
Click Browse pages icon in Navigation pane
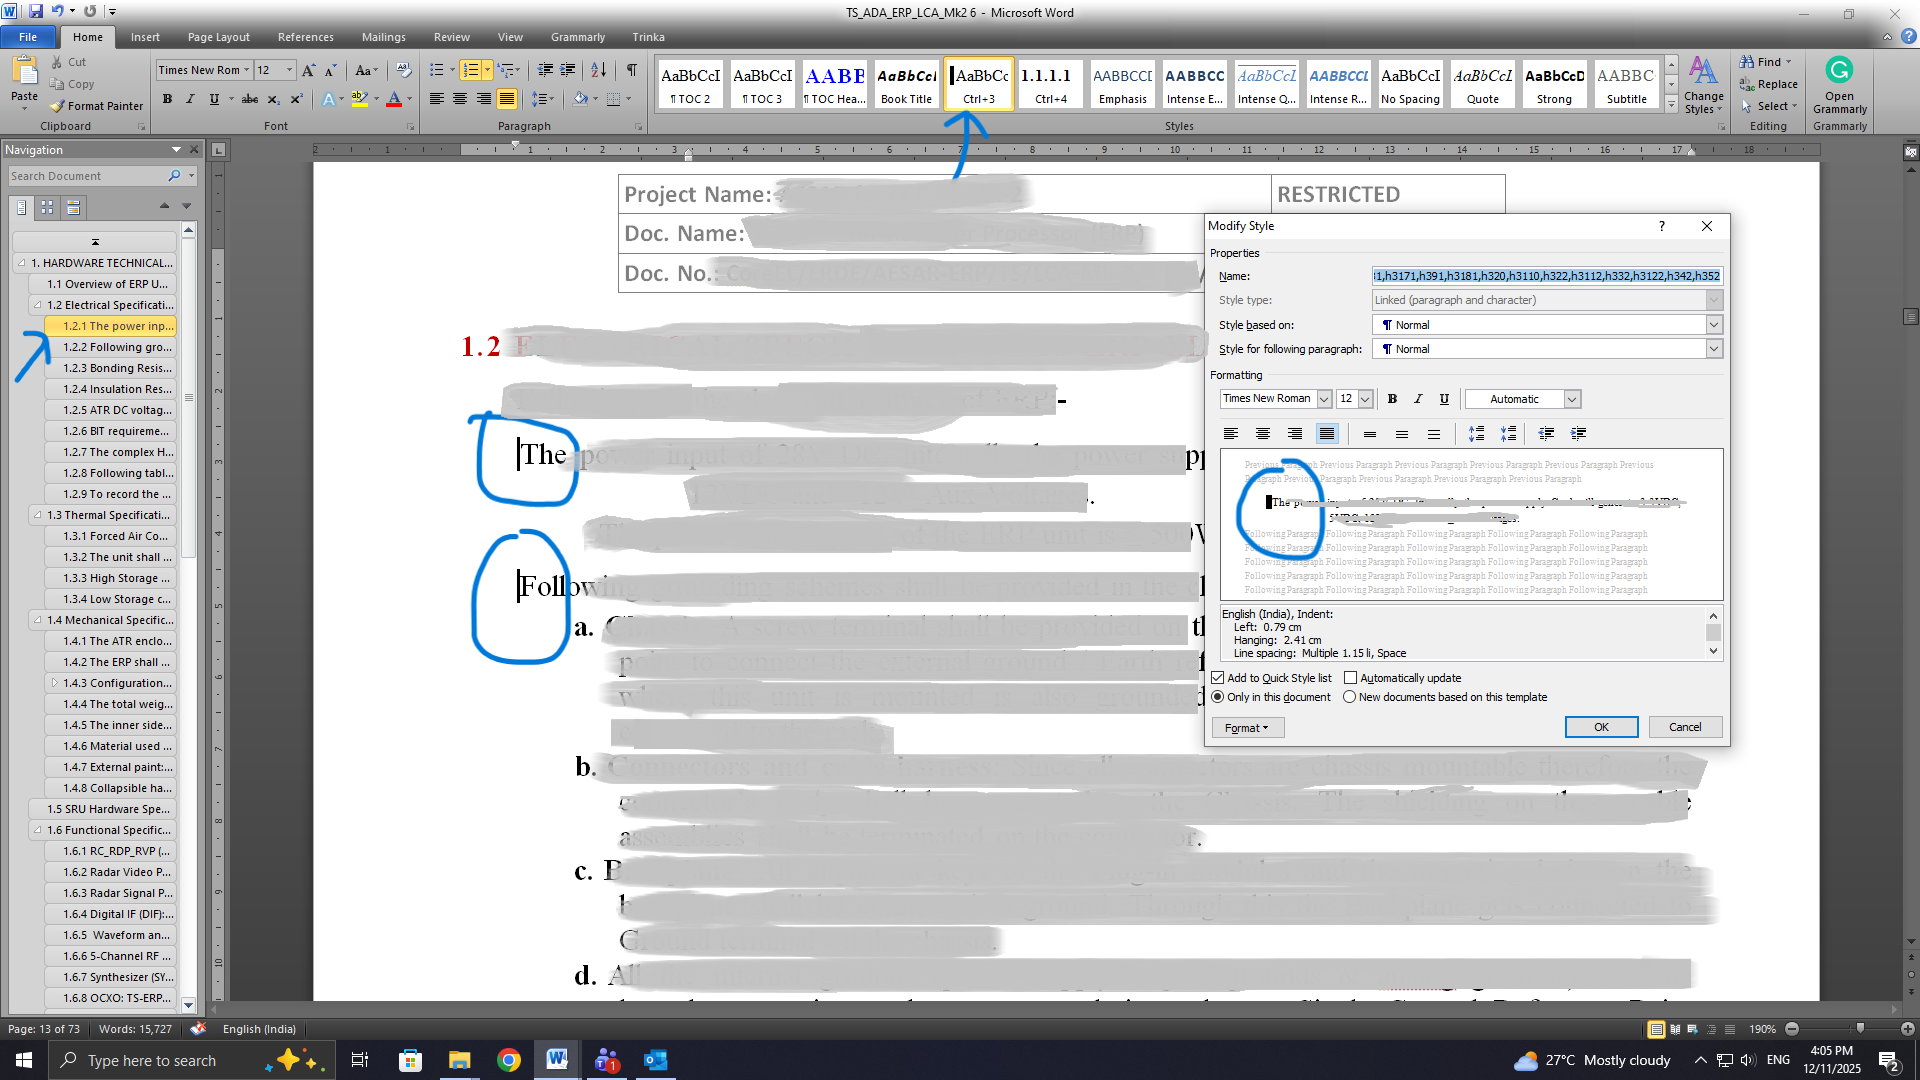[47, 208]
